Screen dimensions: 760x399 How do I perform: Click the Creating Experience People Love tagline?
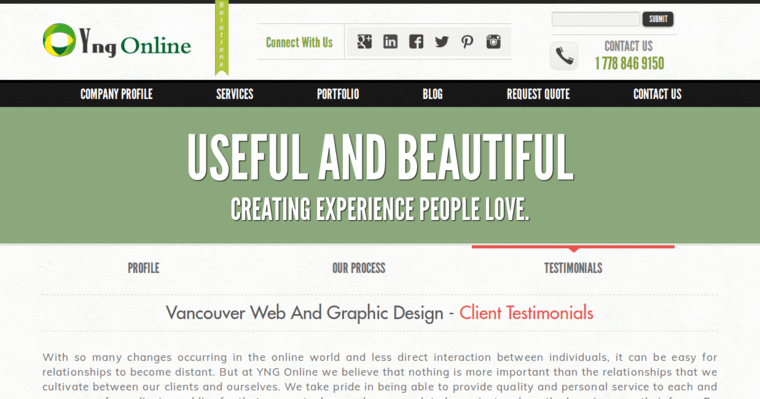click(380, 209)
